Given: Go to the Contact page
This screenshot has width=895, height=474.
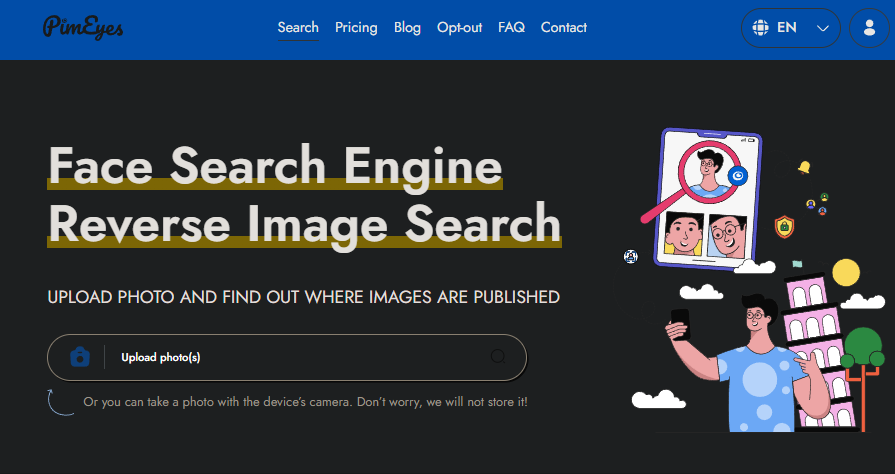Looking at the screenshot, I should pos(564,27).
